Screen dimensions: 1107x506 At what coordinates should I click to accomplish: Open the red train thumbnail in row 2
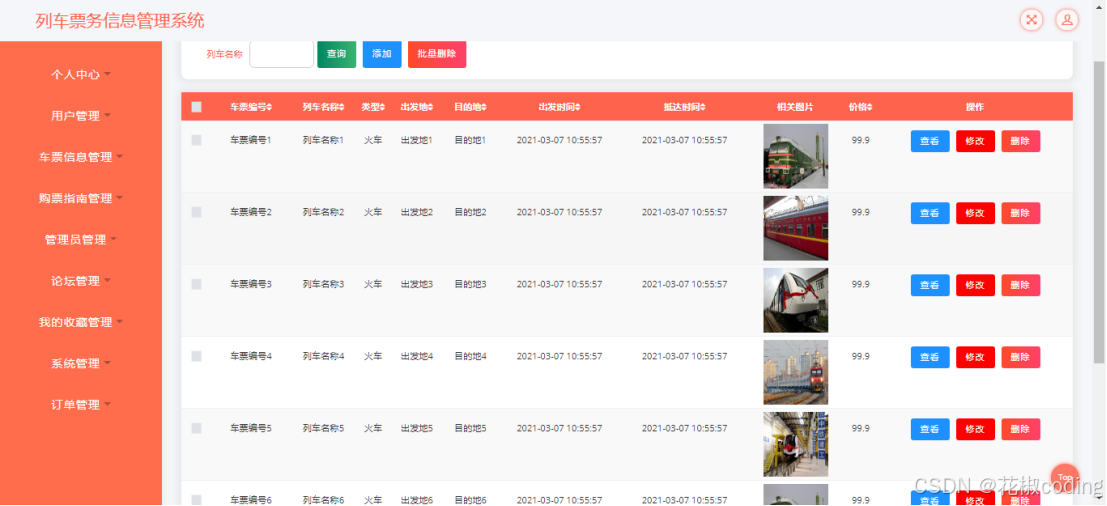tap(795, 228)
